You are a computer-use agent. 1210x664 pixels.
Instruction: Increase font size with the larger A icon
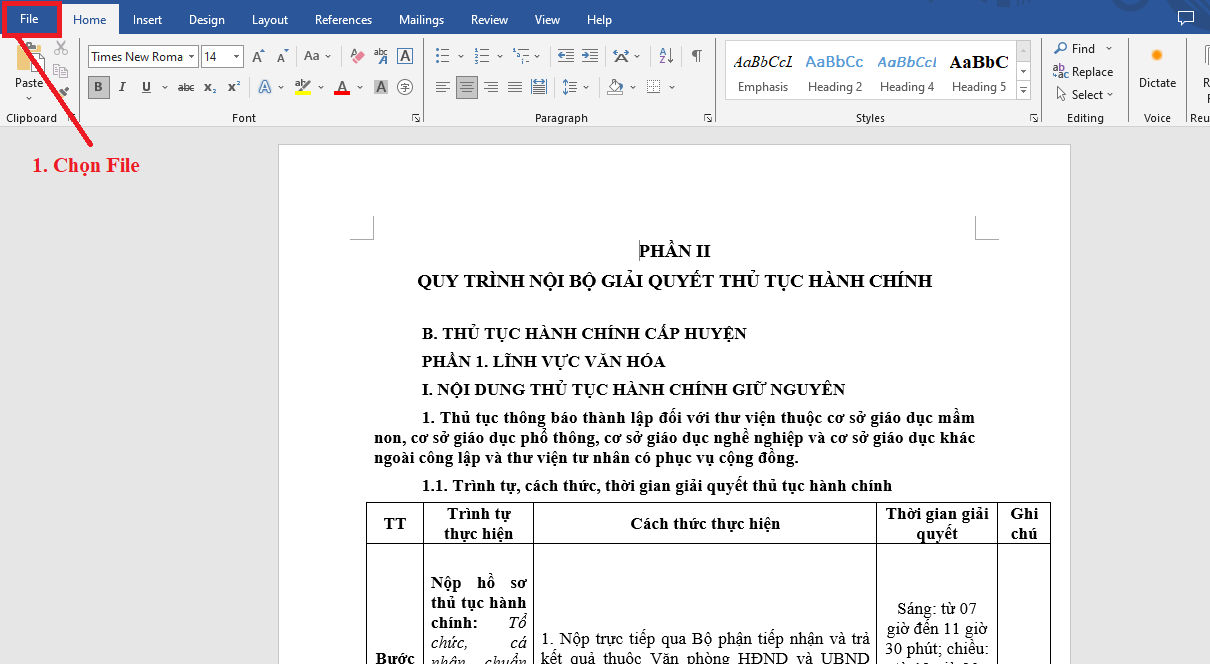point(258,56)
